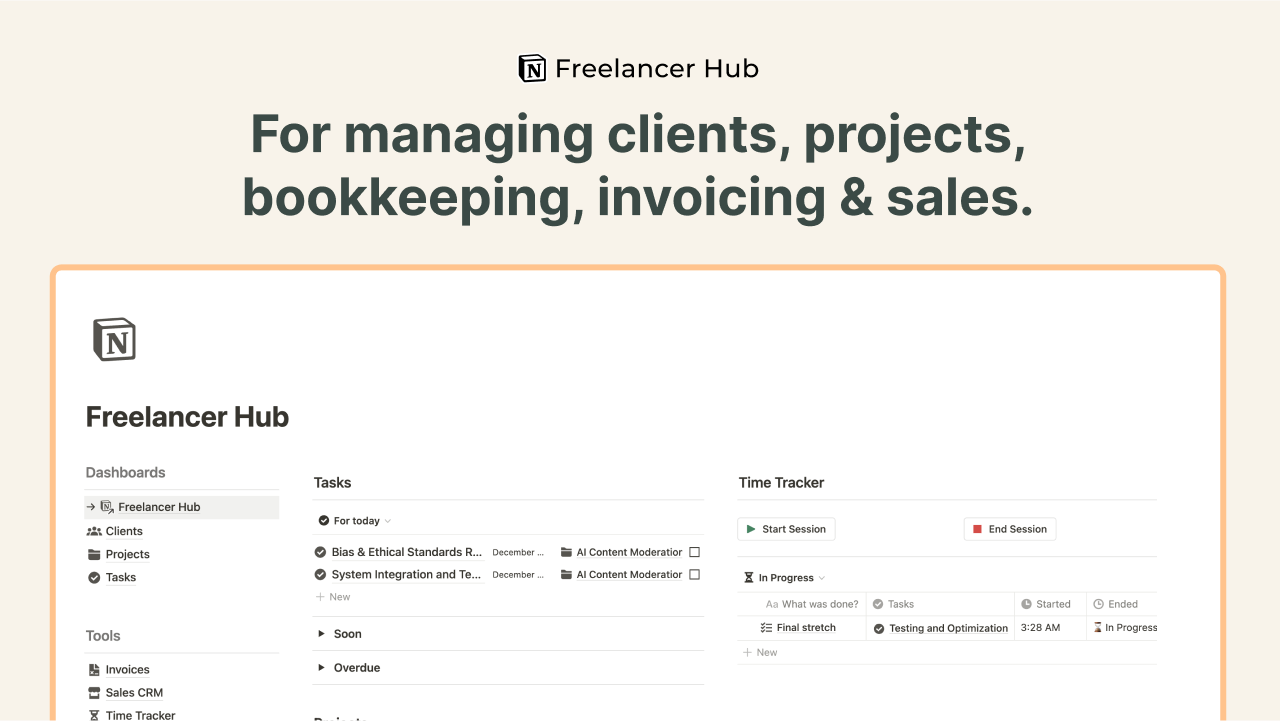Image resolution: width=1280 pixels, height=721 pixels.
Task: Expand the Soon task section
Action: coord(320,633)
